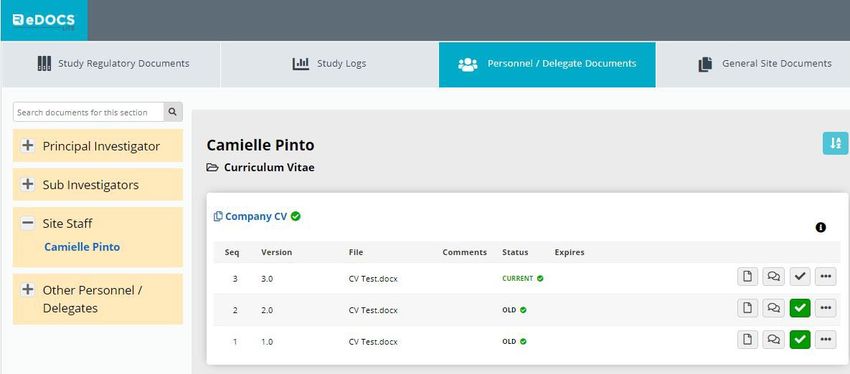The width and height of the screenshot is (850, 374).
Task: Toggle green checkmark for version 2.0
Action: pyautogui.click(x=800, y=308)
